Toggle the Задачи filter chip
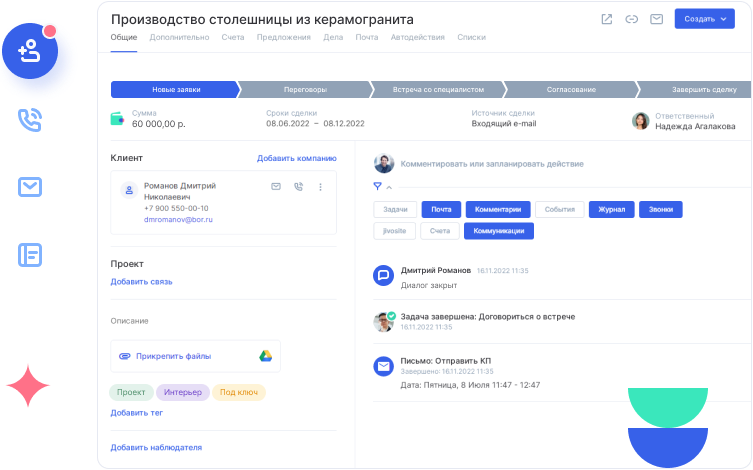This screenshot has height=470, width=753. pyautogui.click(x=395, y=210)
